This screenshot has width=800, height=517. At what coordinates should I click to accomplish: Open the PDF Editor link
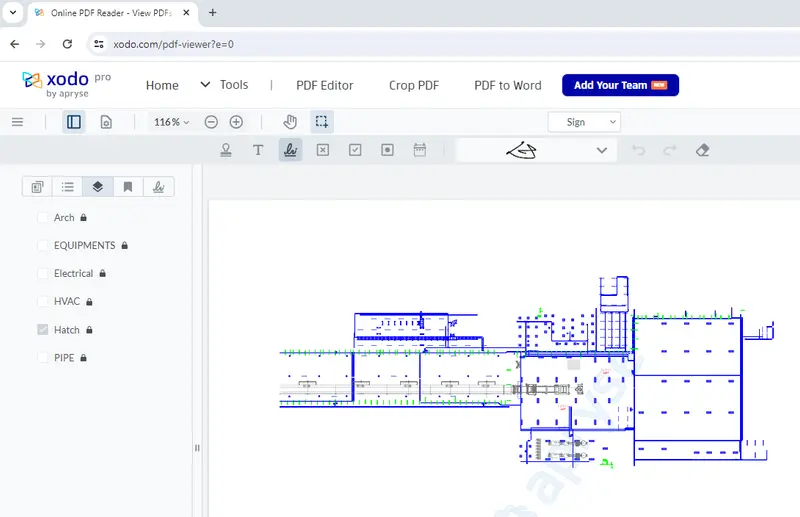324,85
